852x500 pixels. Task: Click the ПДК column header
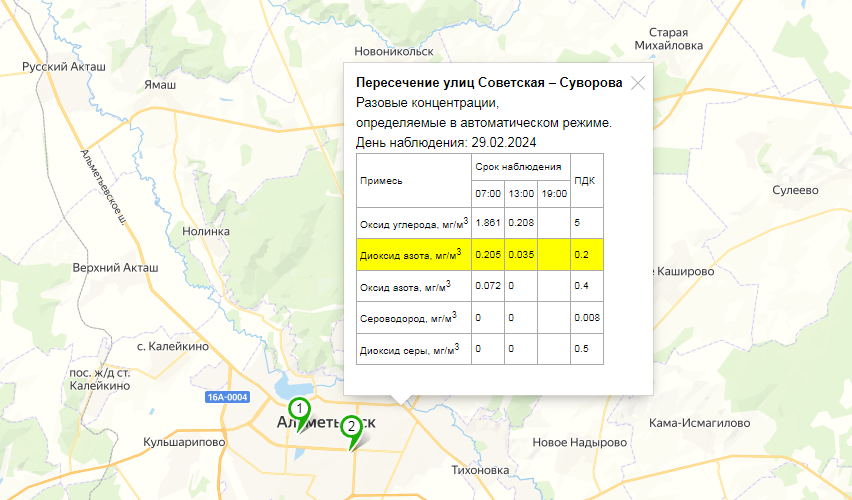[x=585, y=181]
